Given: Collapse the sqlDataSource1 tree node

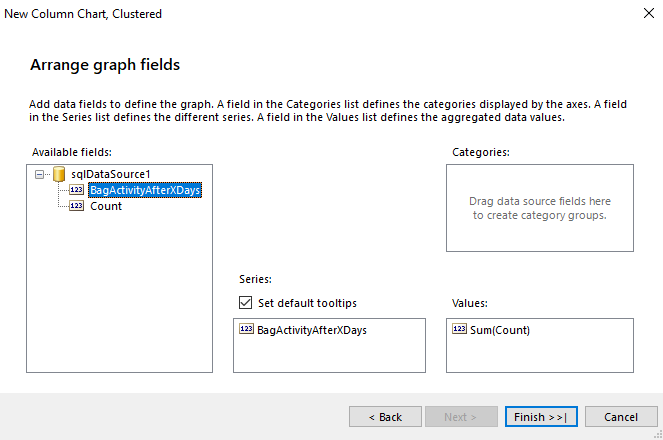Looking at the screenshot, I should point(40,174).
